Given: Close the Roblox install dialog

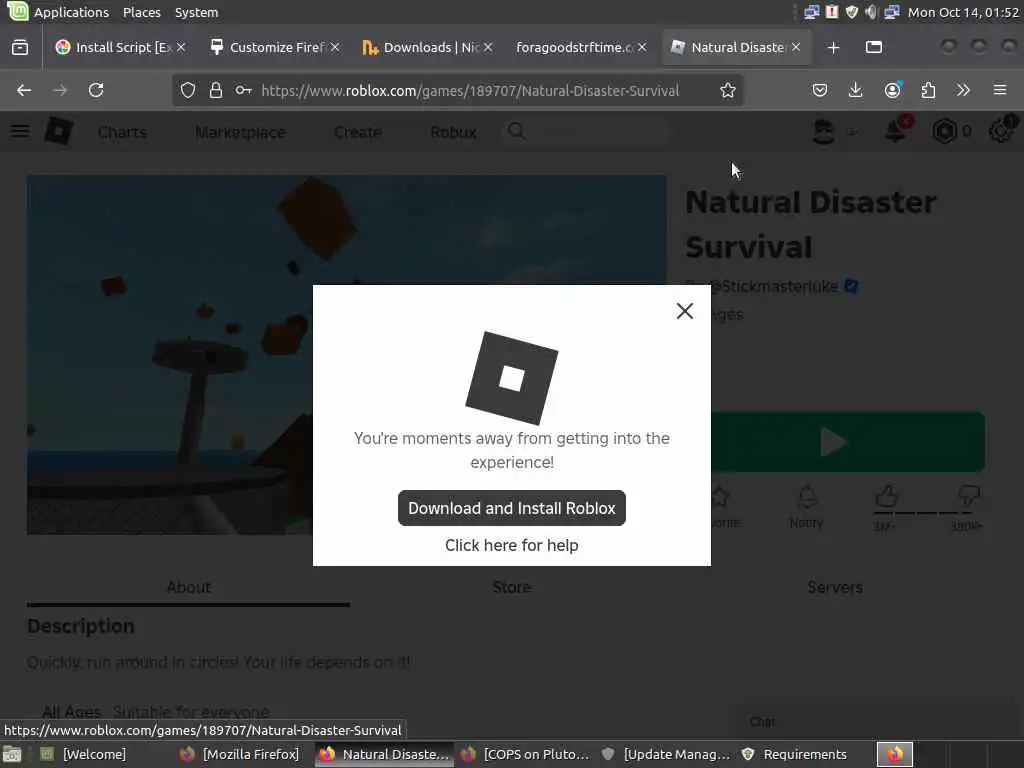Looking at the screenshot, I should click(x=684, y=311).
